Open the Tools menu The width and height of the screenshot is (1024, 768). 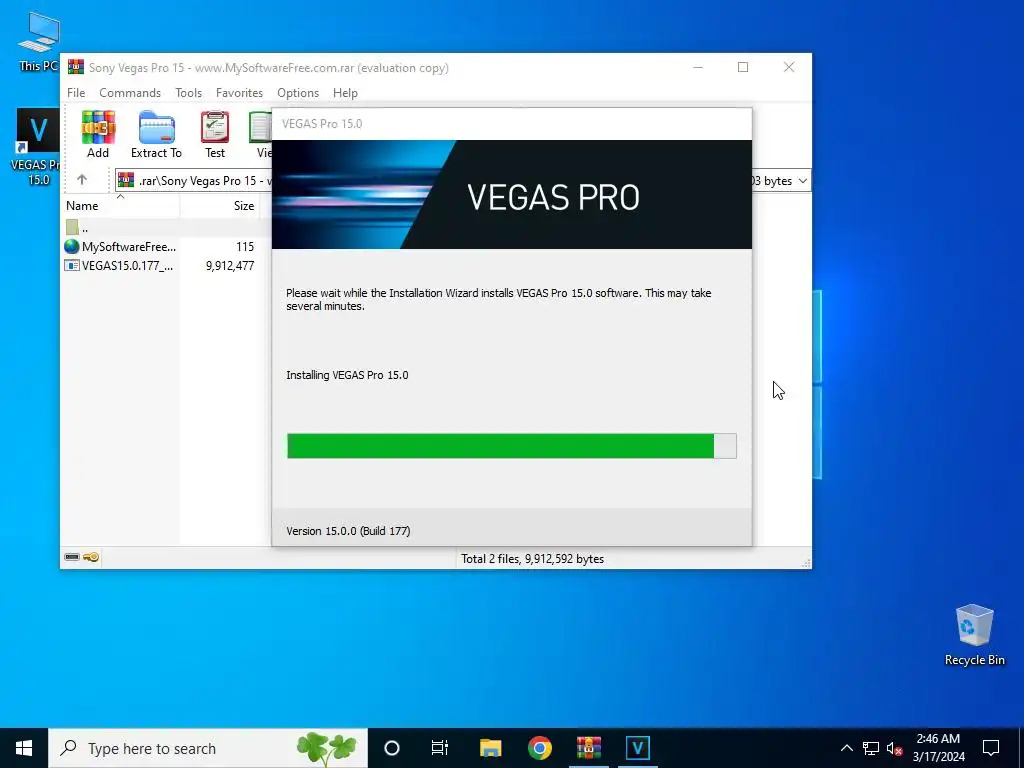tap(188, 93)
